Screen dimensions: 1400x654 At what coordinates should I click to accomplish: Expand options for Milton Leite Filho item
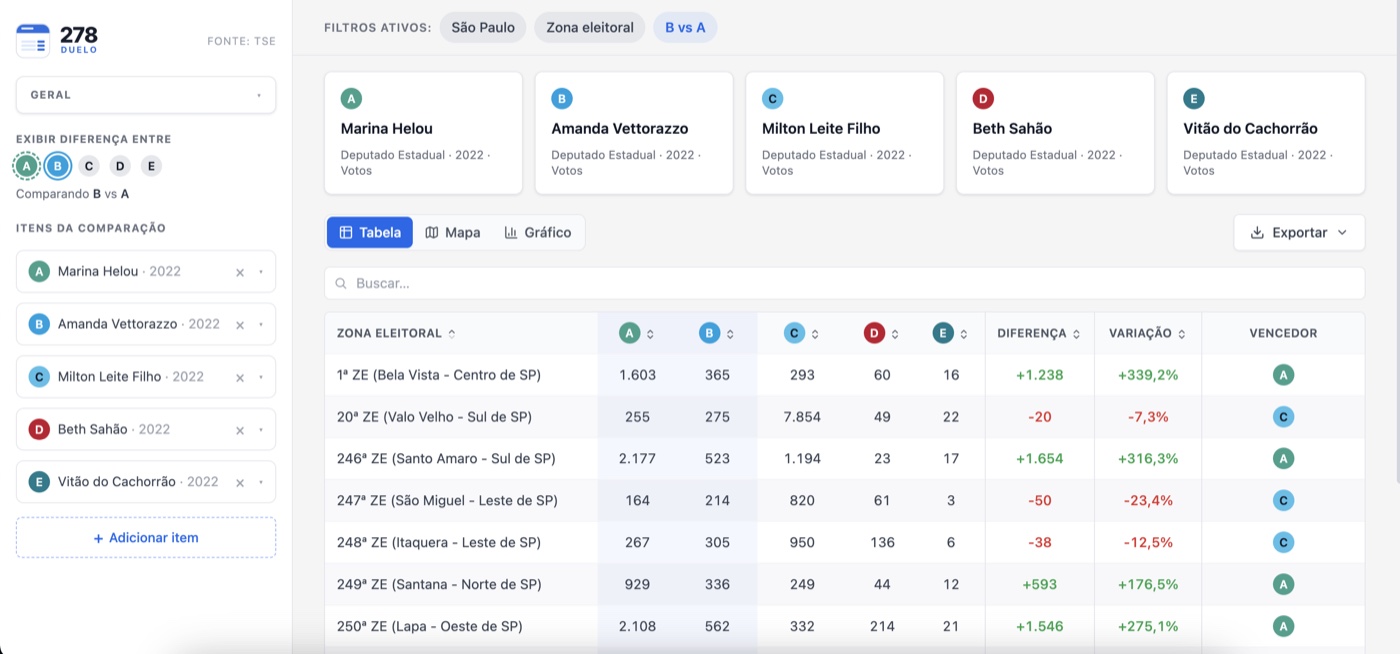click(x=261, y=377)
